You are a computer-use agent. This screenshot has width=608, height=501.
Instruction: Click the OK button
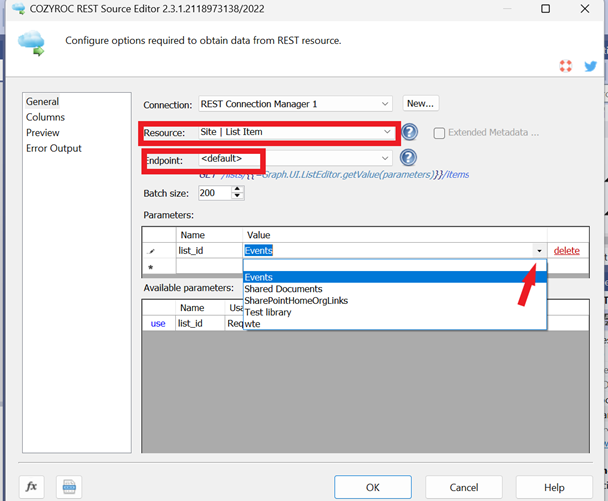pyautogui.click(x=373, y=487)
